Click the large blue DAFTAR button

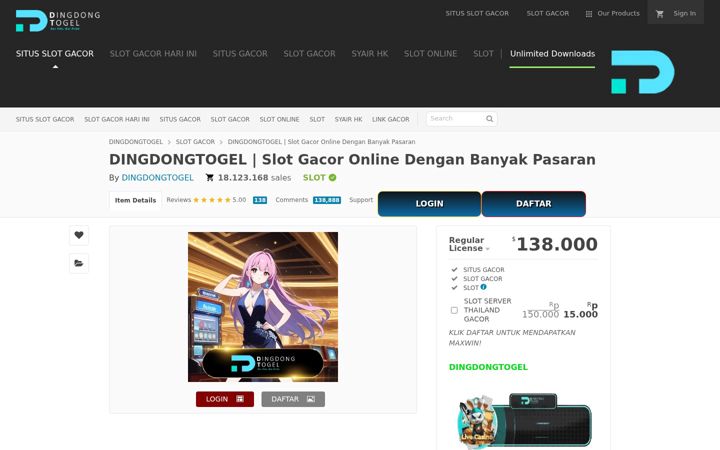pos(534,204)
